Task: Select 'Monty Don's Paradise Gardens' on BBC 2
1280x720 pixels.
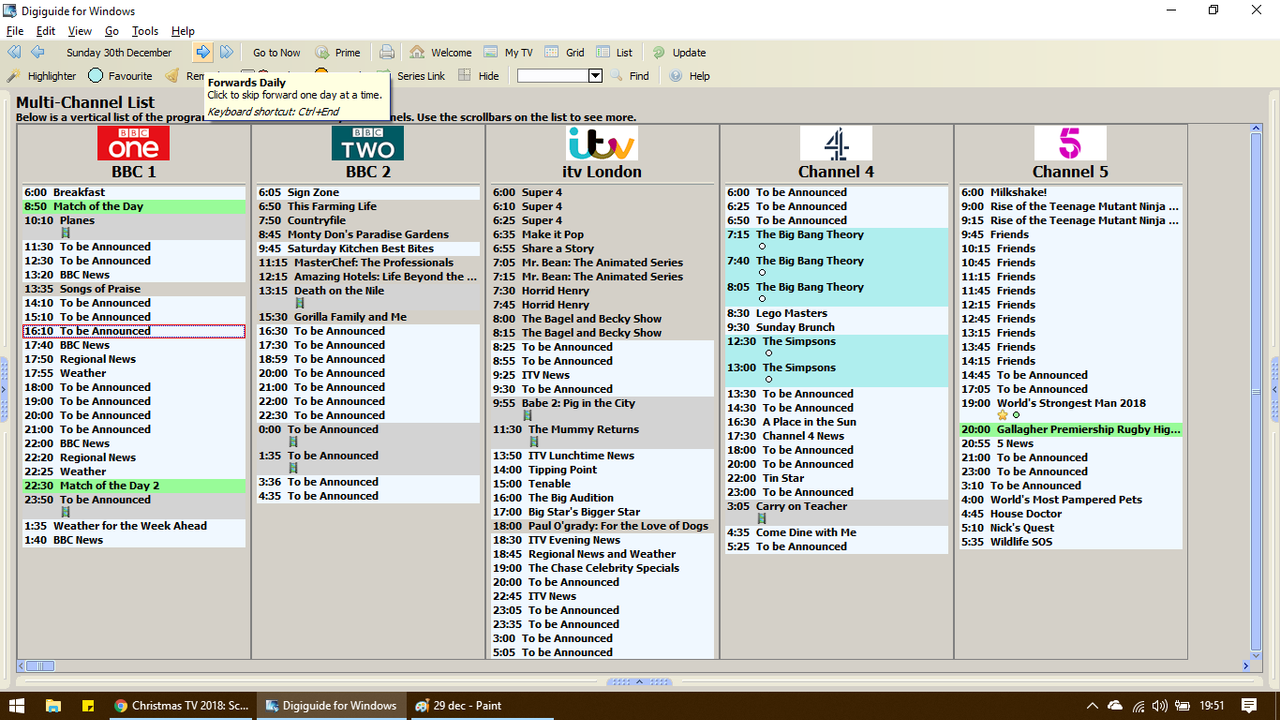Action: [x=368, y=234]
